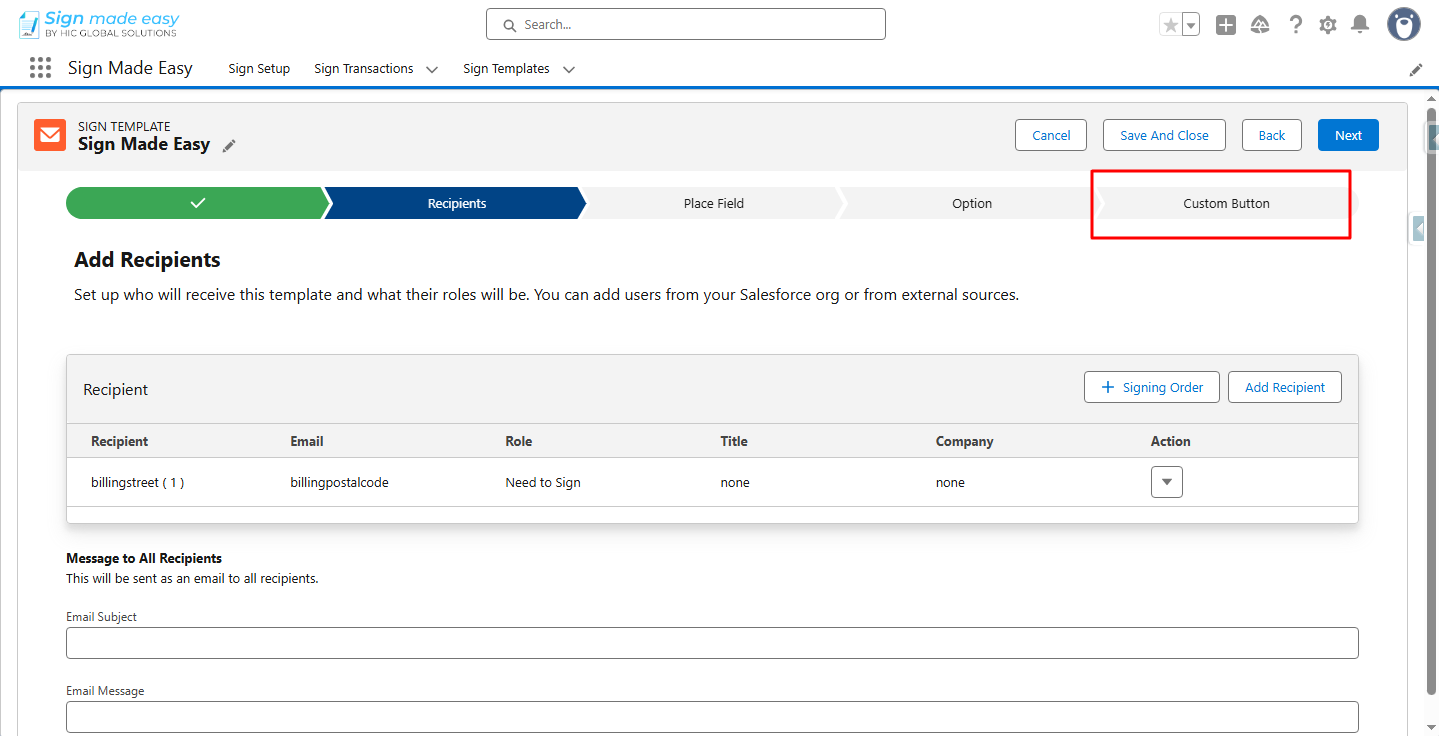This screenshot has height=736, width=1439.
Task: Open the Trailhead learning path icon
Action: pyautogui.click(x=1260, y=24)
